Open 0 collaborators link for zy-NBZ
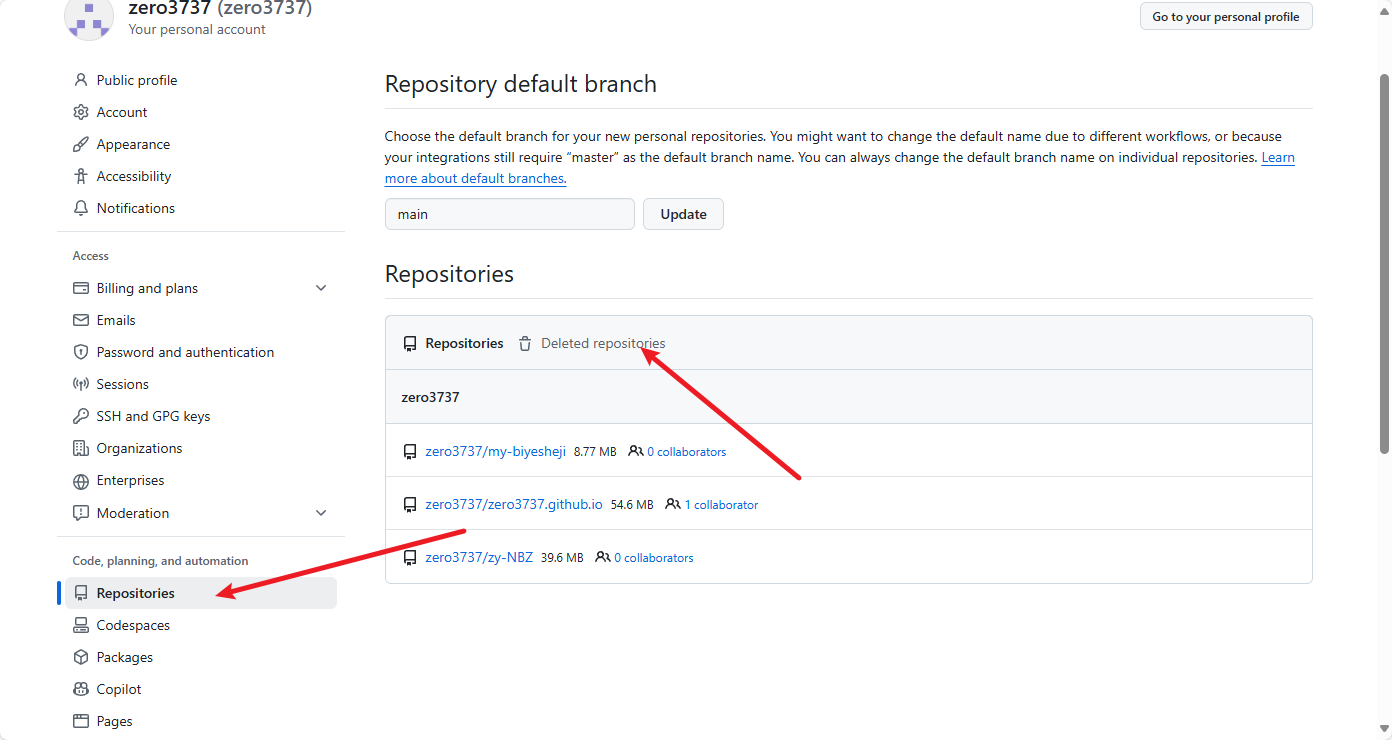 point(653,558)
